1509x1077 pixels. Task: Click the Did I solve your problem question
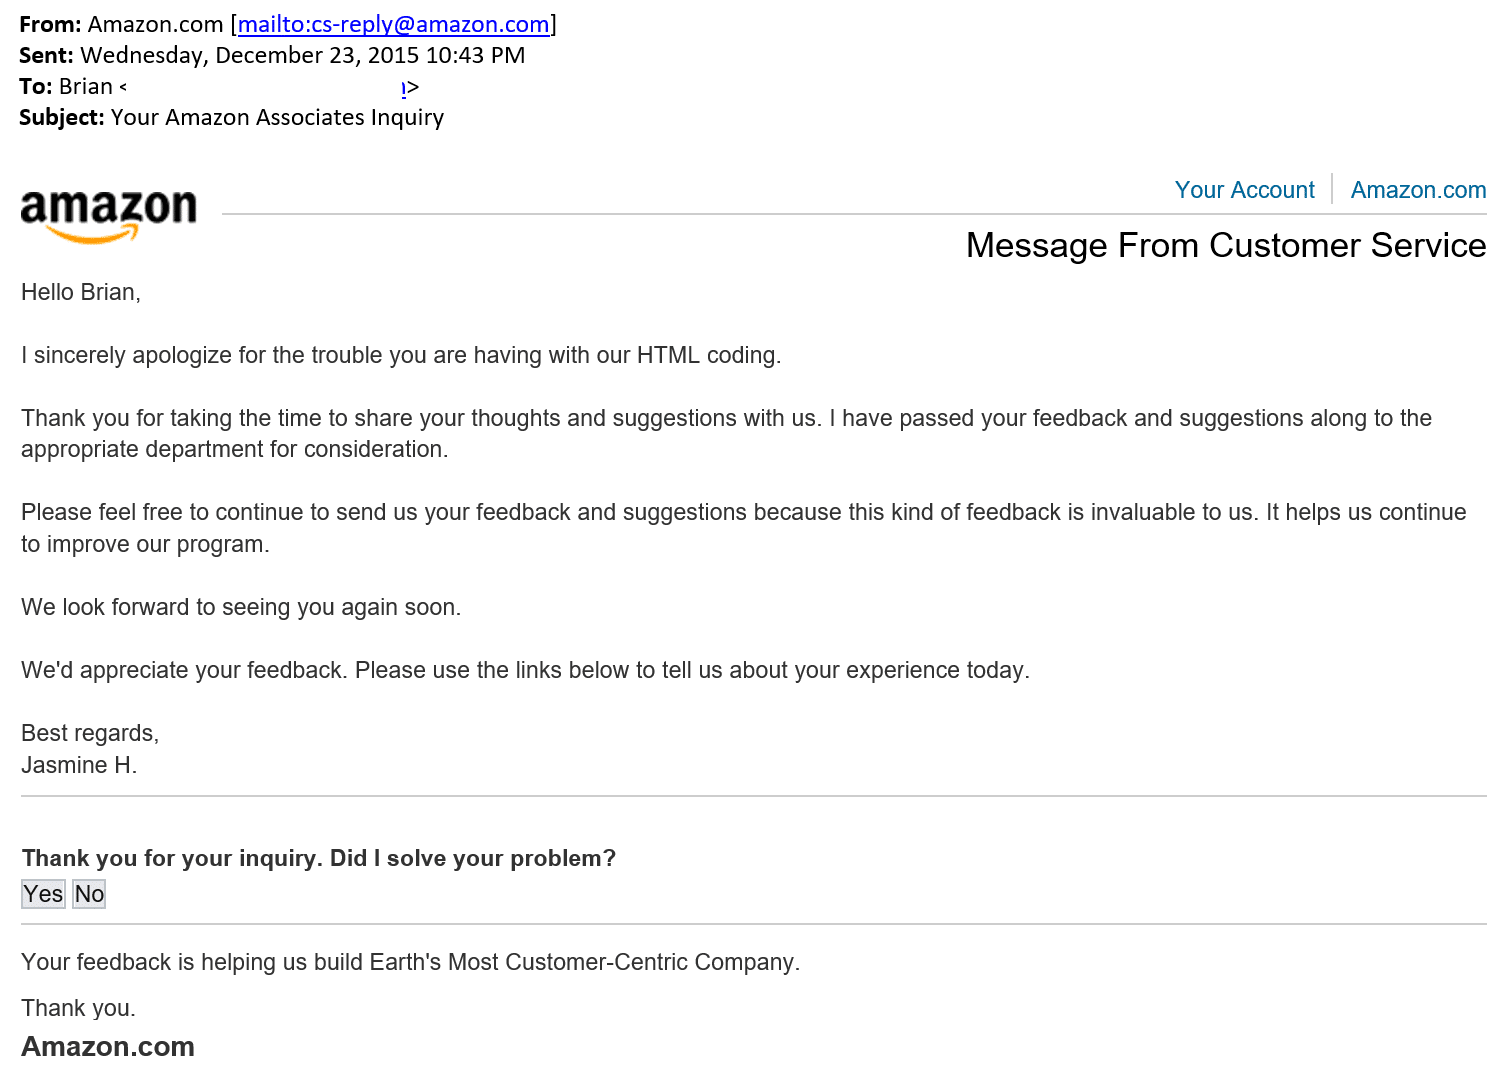[319, 858]
